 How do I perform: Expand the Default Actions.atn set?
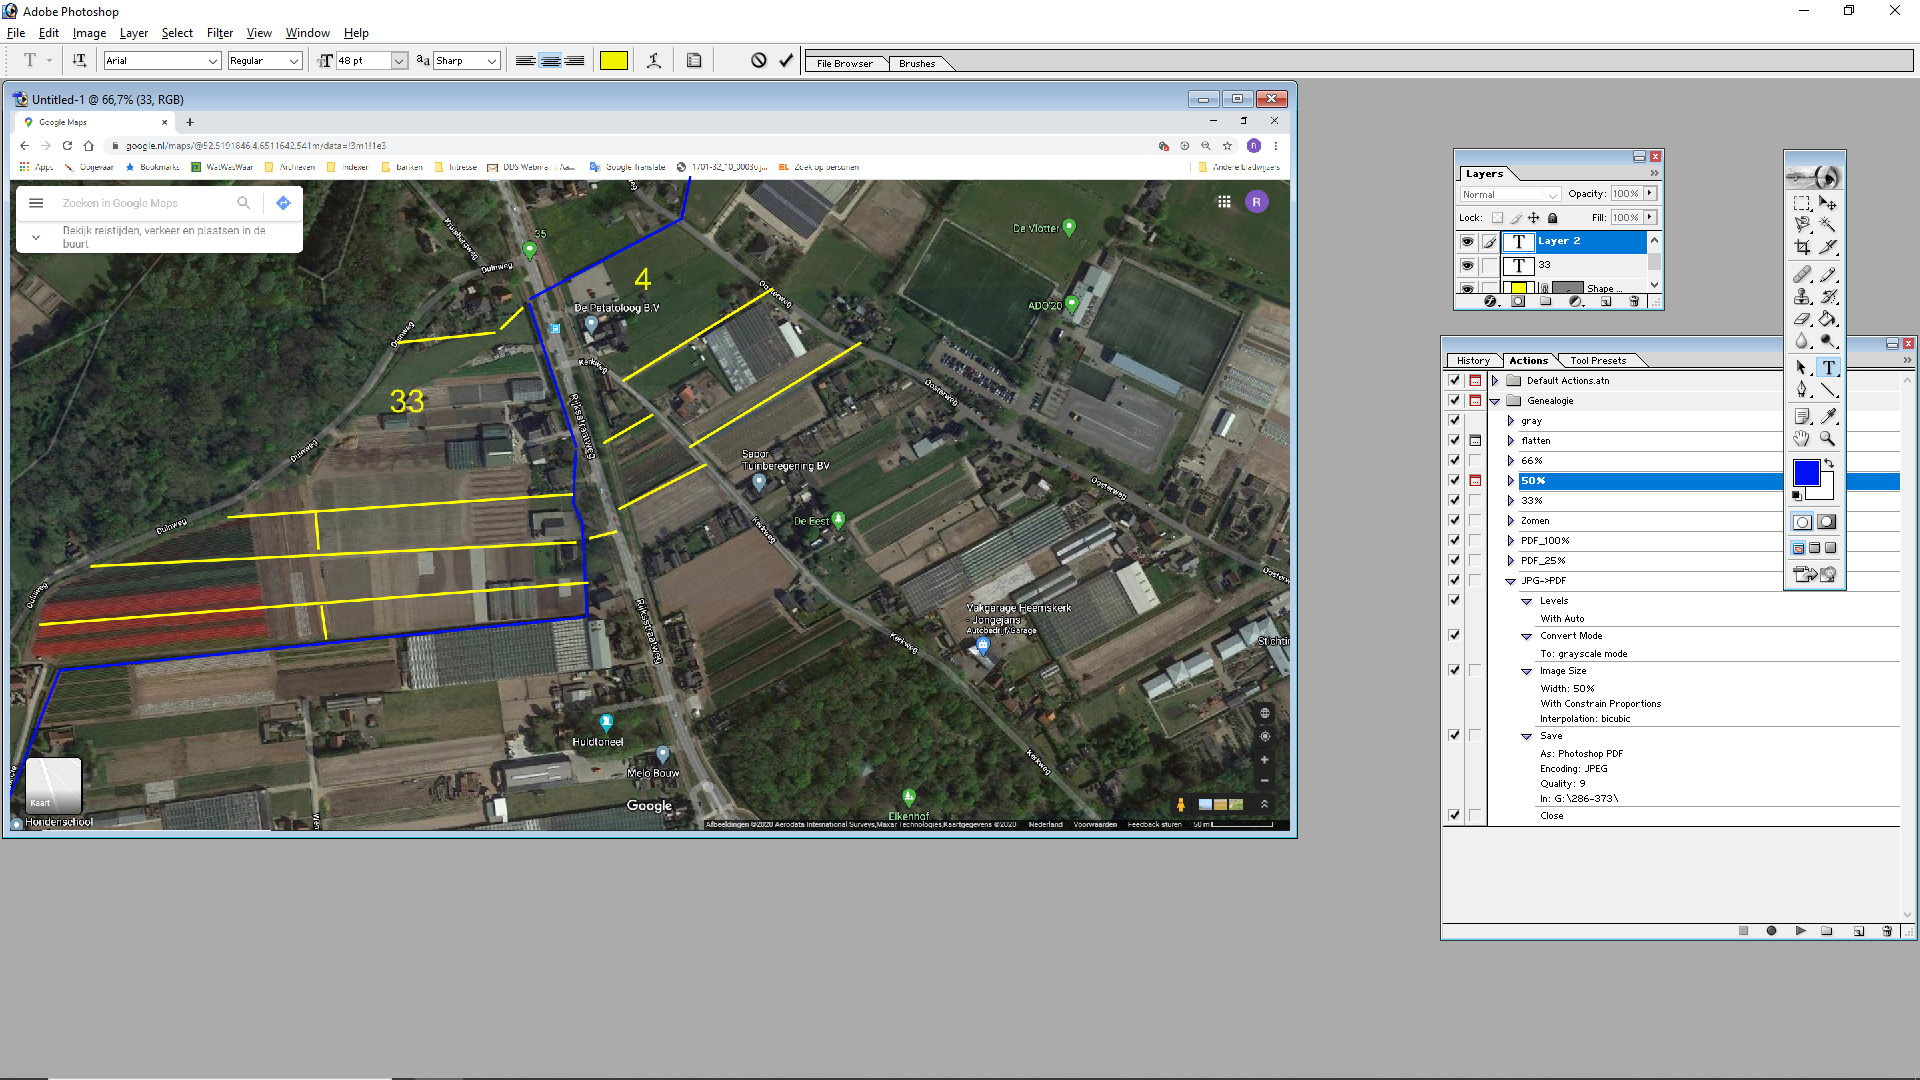1495,380
